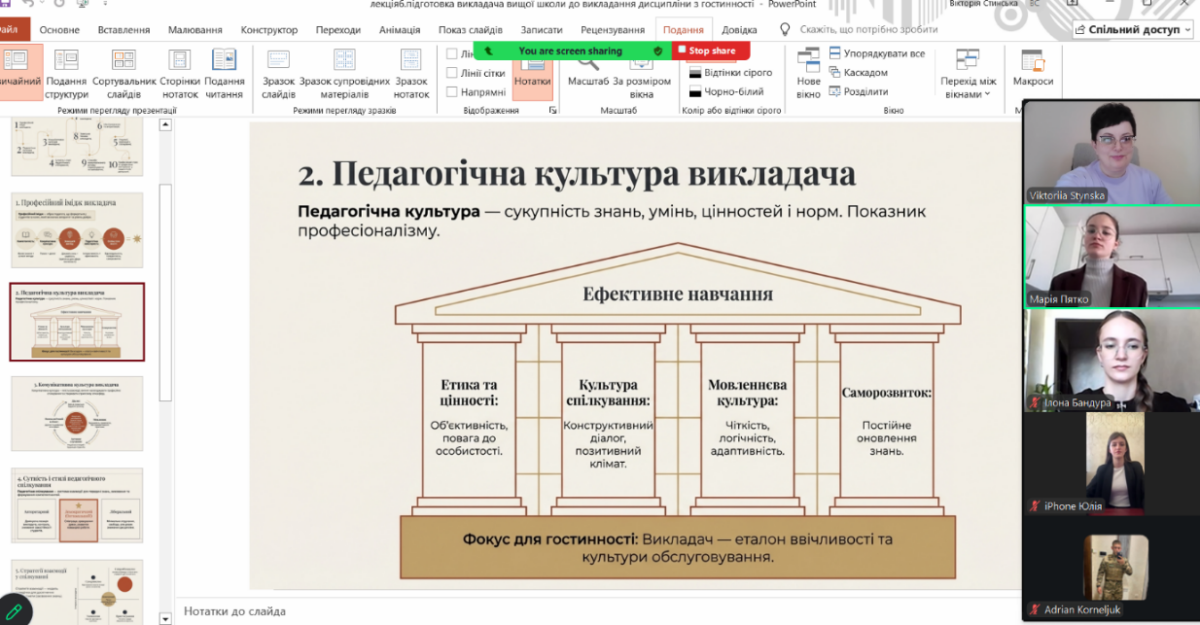Viewport: 1200px width, 625px height.
Task: Enable the Лінії сітки checkbox
Action: (x=453, y=73)
